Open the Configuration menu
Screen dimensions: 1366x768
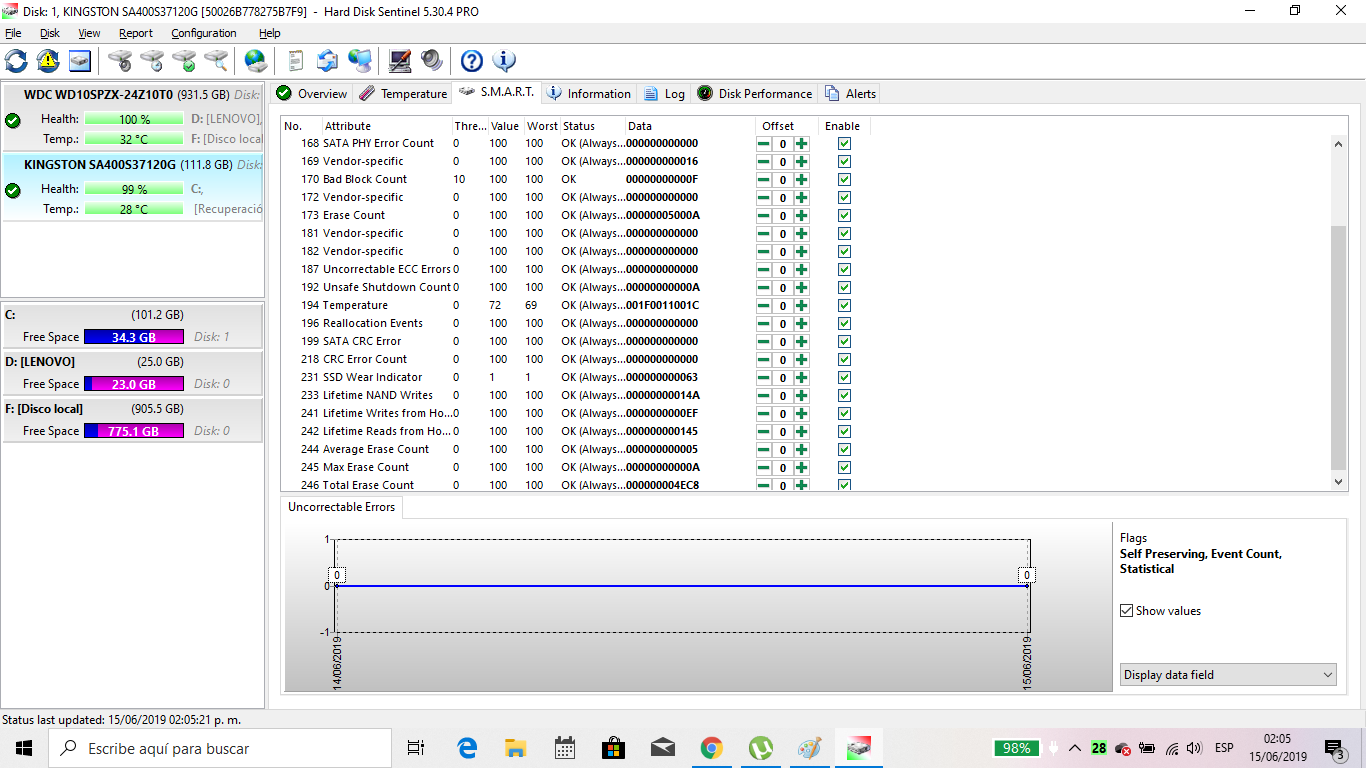pyautogui.click(x=204, y=33)
